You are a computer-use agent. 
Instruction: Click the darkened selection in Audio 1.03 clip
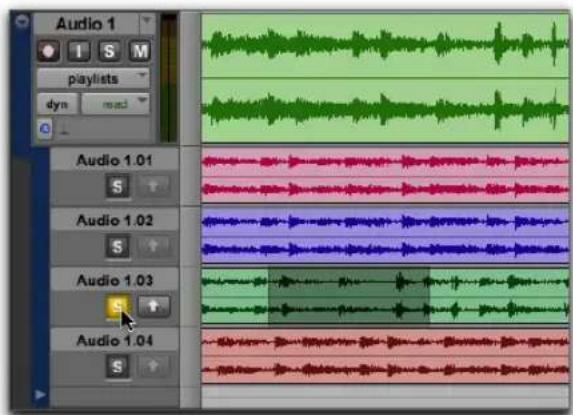(349, 296)
